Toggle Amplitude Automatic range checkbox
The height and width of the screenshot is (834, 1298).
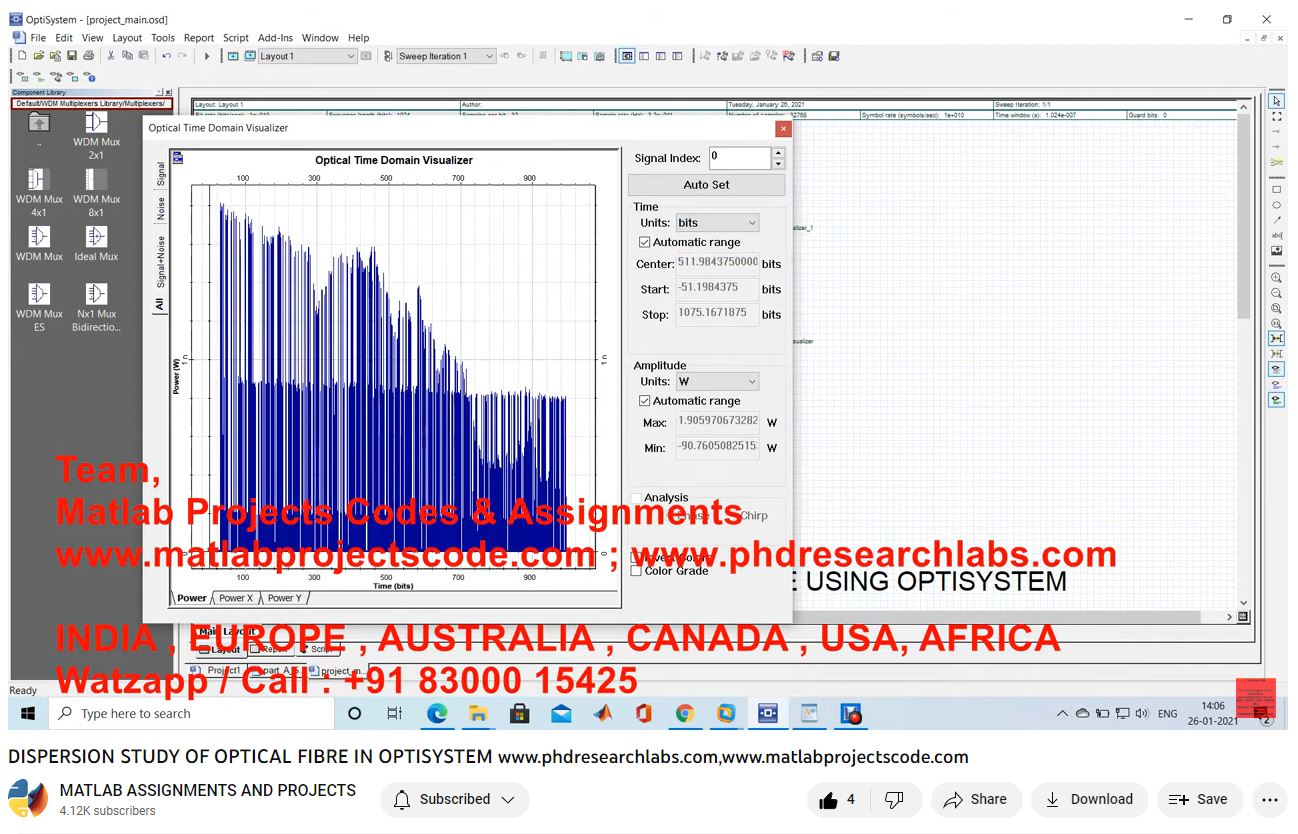click(644, 400)
